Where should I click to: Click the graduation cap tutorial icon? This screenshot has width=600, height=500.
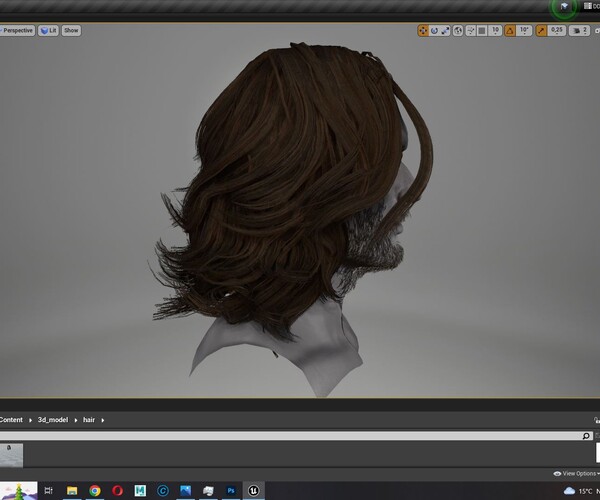pyautogui.click(x=564, y=6)
